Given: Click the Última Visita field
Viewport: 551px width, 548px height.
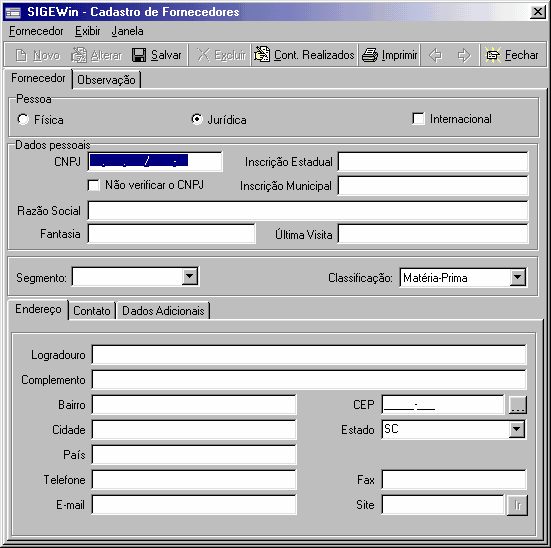Looking at the screenshot, I should click(433, 234).
